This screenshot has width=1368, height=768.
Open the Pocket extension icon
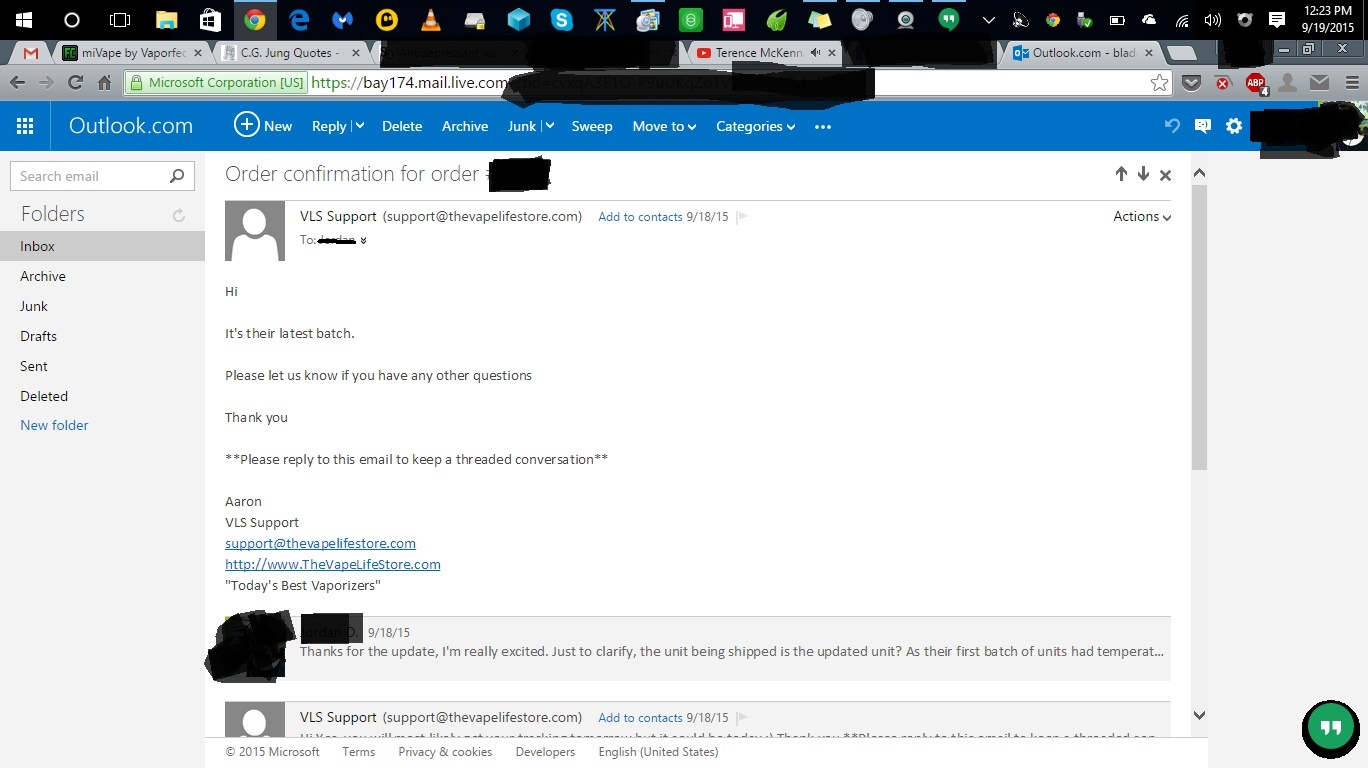pos(1191,83)
